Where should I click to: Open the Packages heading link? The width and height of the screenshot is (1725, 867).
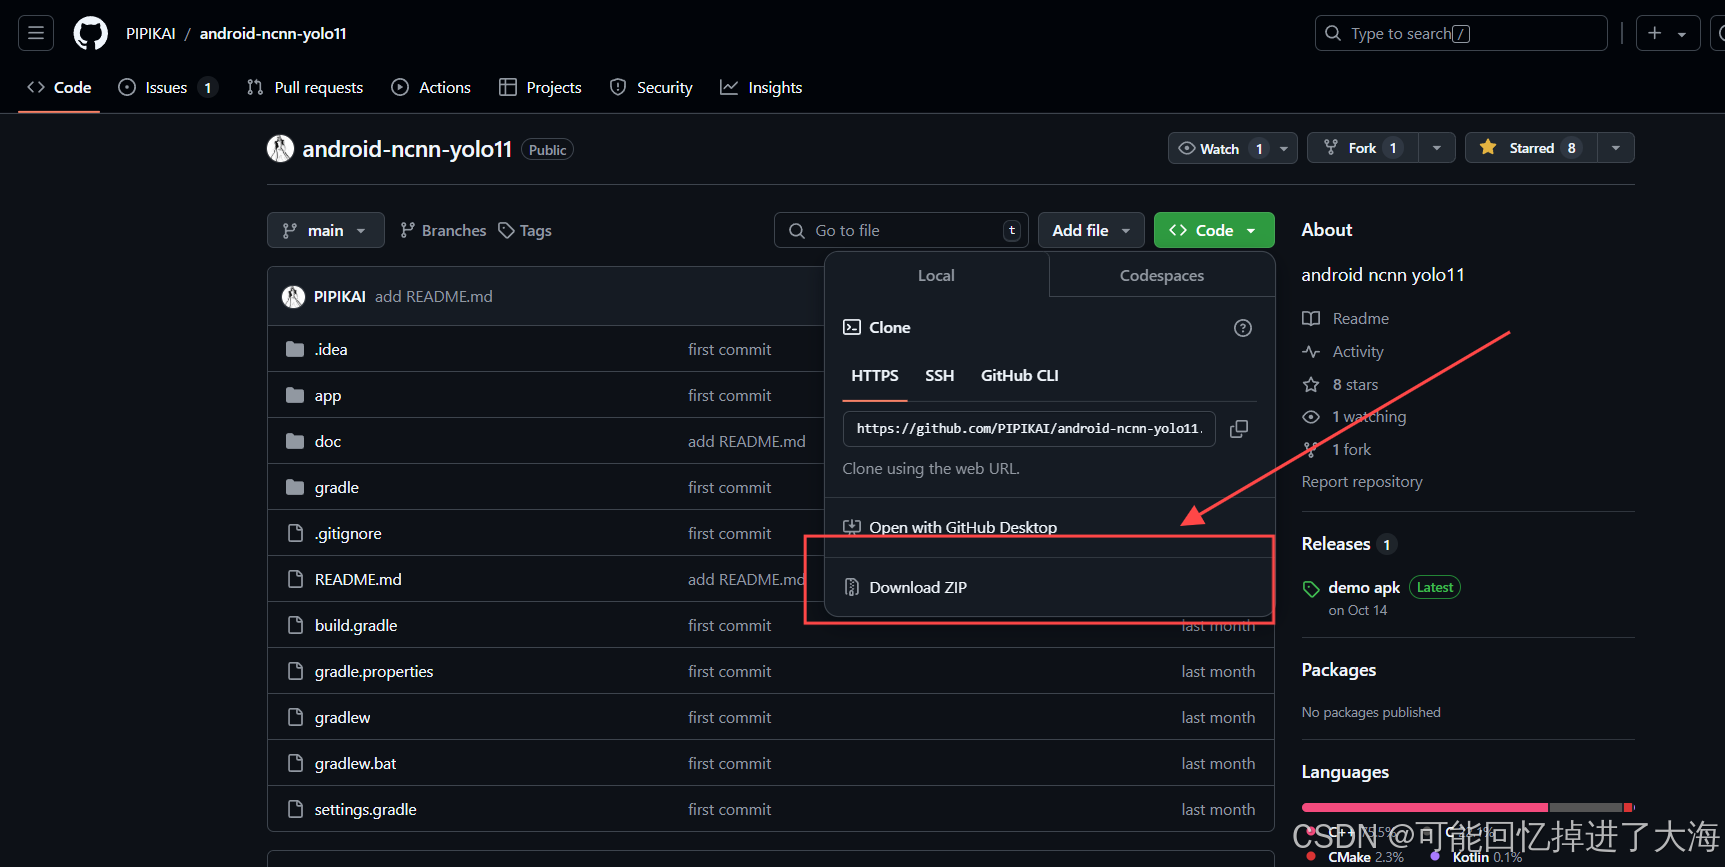pyautogui.click(x=1339, y=670)
